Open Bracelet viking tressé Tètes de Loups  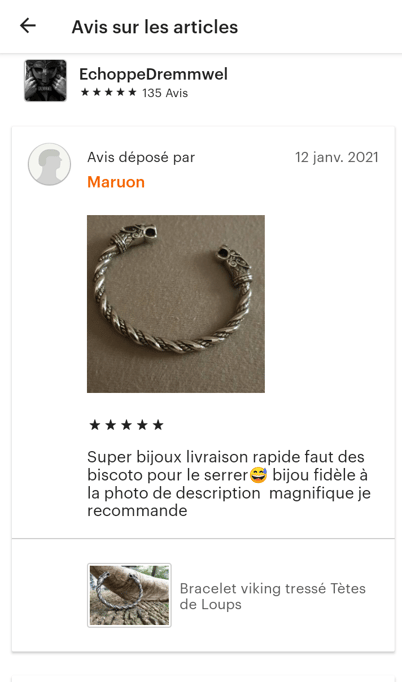point(273,596)
